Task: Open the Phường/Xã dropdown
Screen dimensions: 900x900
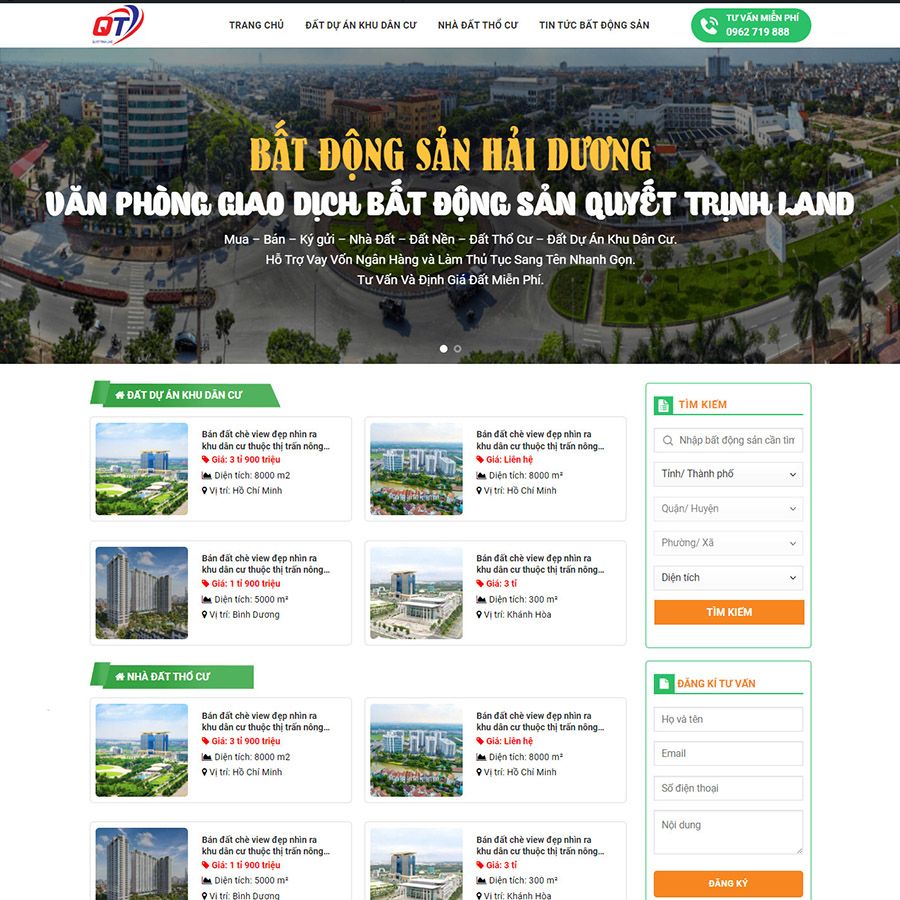Action: pos(727,543)
